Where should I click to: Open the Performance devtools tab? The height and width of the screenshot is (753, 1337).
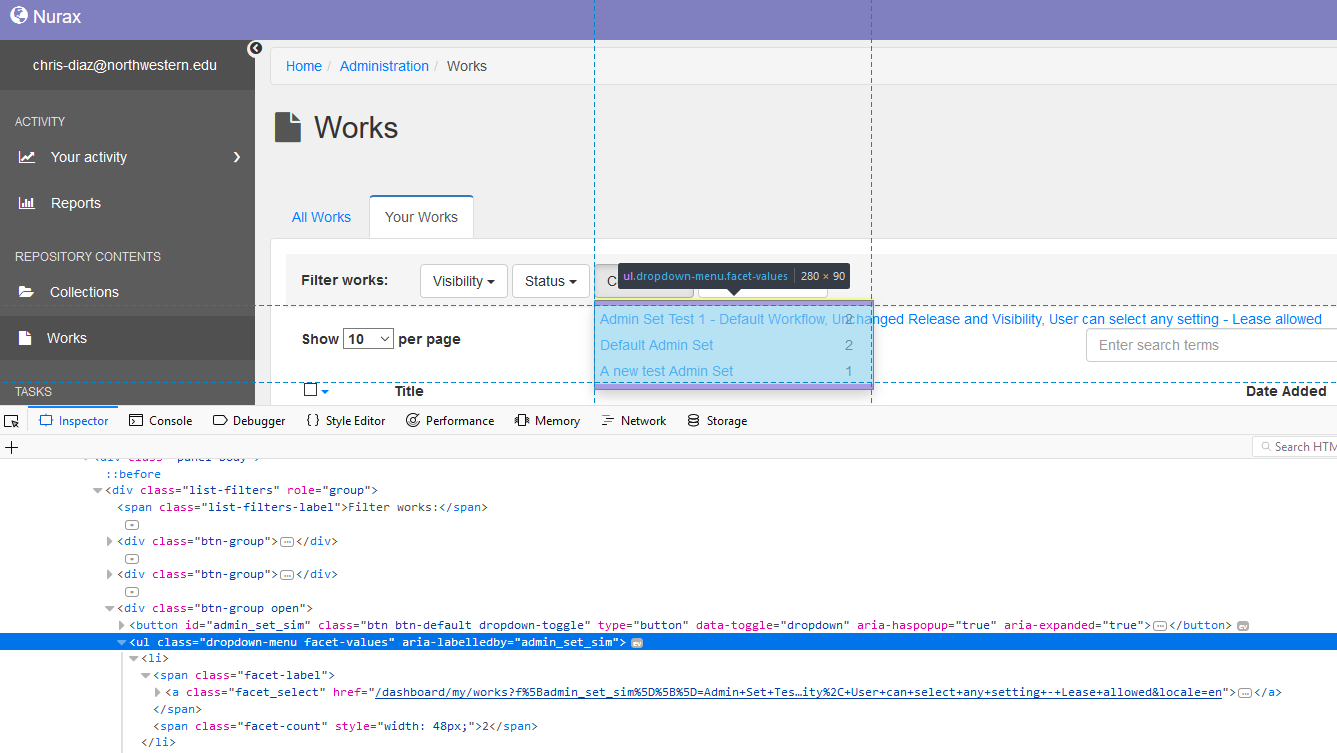(450, 421)
